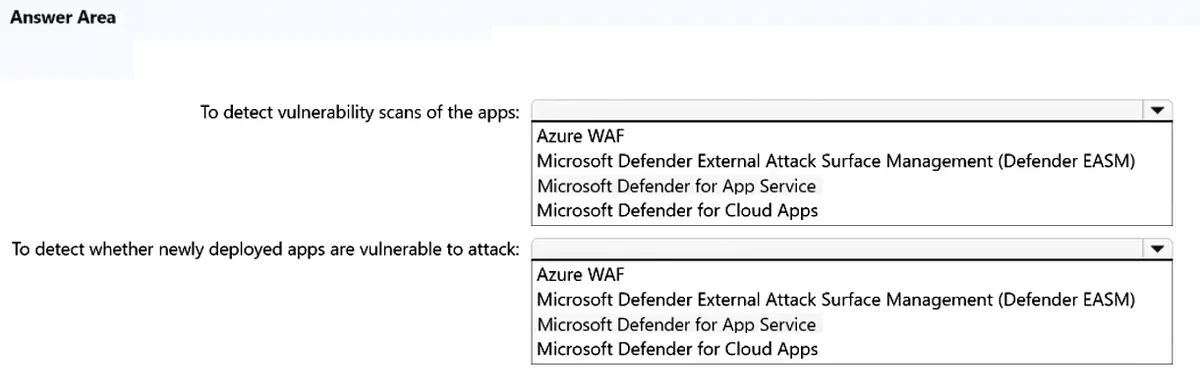The height and width of the screenshot is (389, 1200).
Task: Choose Defender EASM for newly deployed apps
Action: point(836,298)
